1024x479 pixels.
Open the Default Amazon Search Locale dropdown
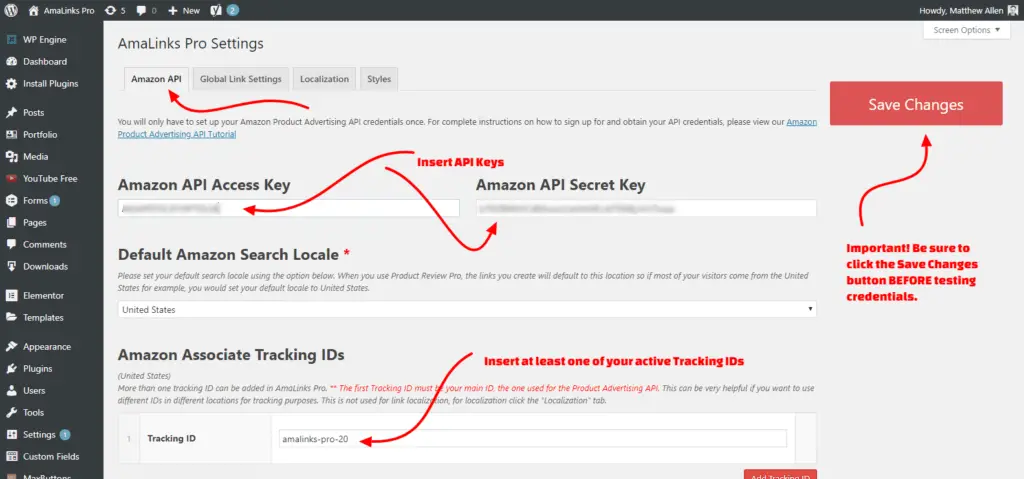[467, 309]
